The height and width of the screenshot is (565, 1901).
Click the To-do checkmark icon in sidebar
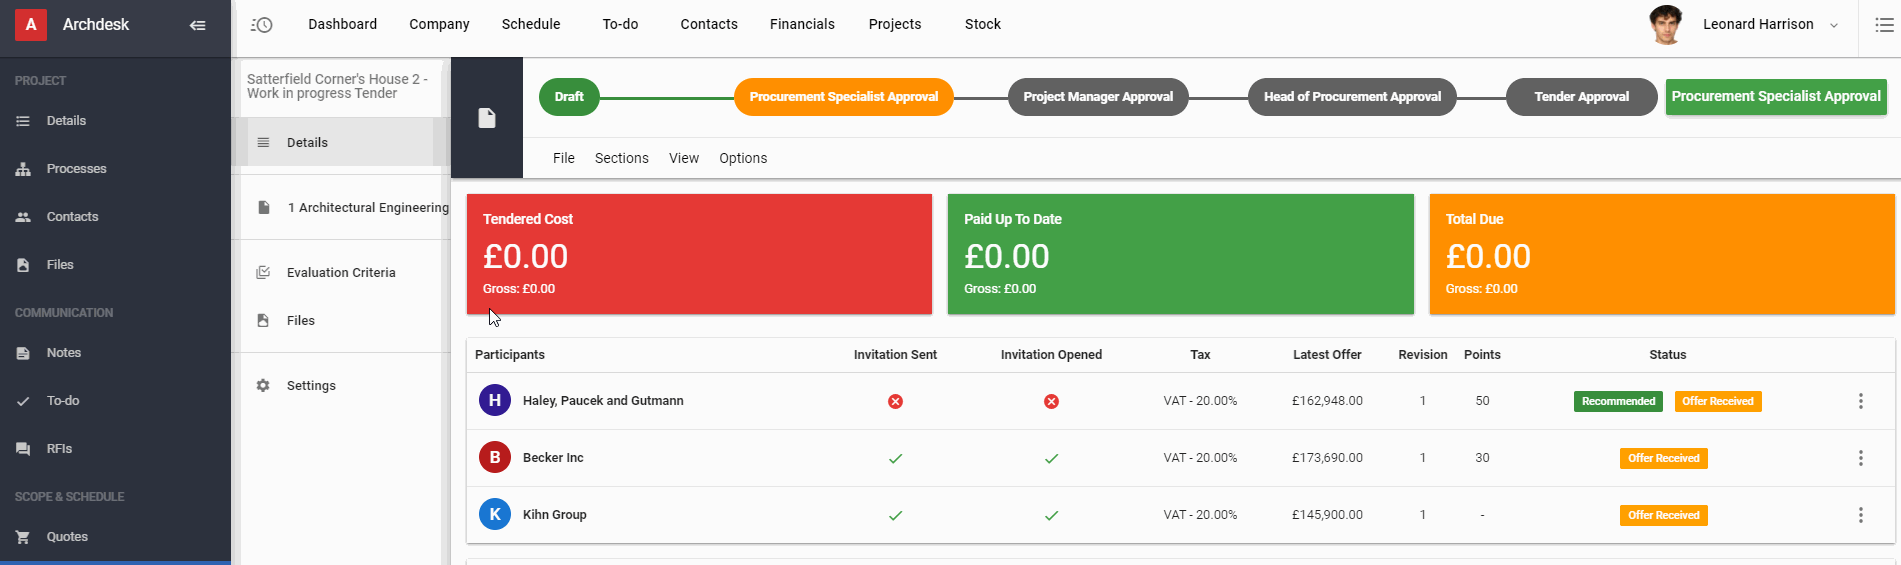tap(23, 401)
